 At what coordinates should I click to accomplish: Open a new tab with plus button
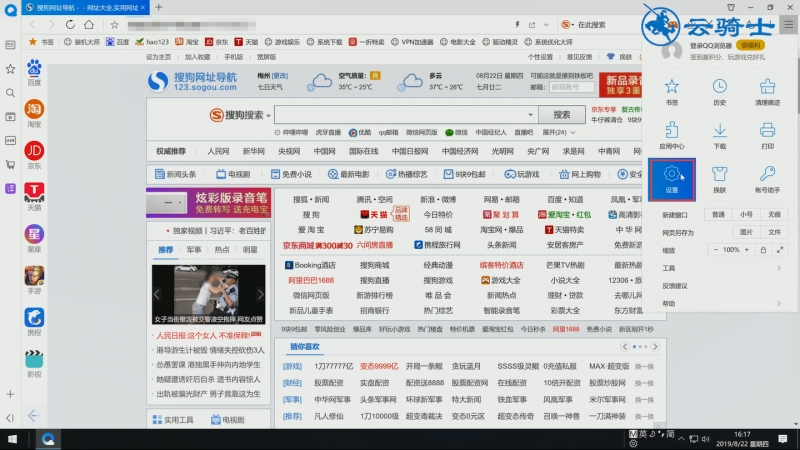[x=159, y=7]
